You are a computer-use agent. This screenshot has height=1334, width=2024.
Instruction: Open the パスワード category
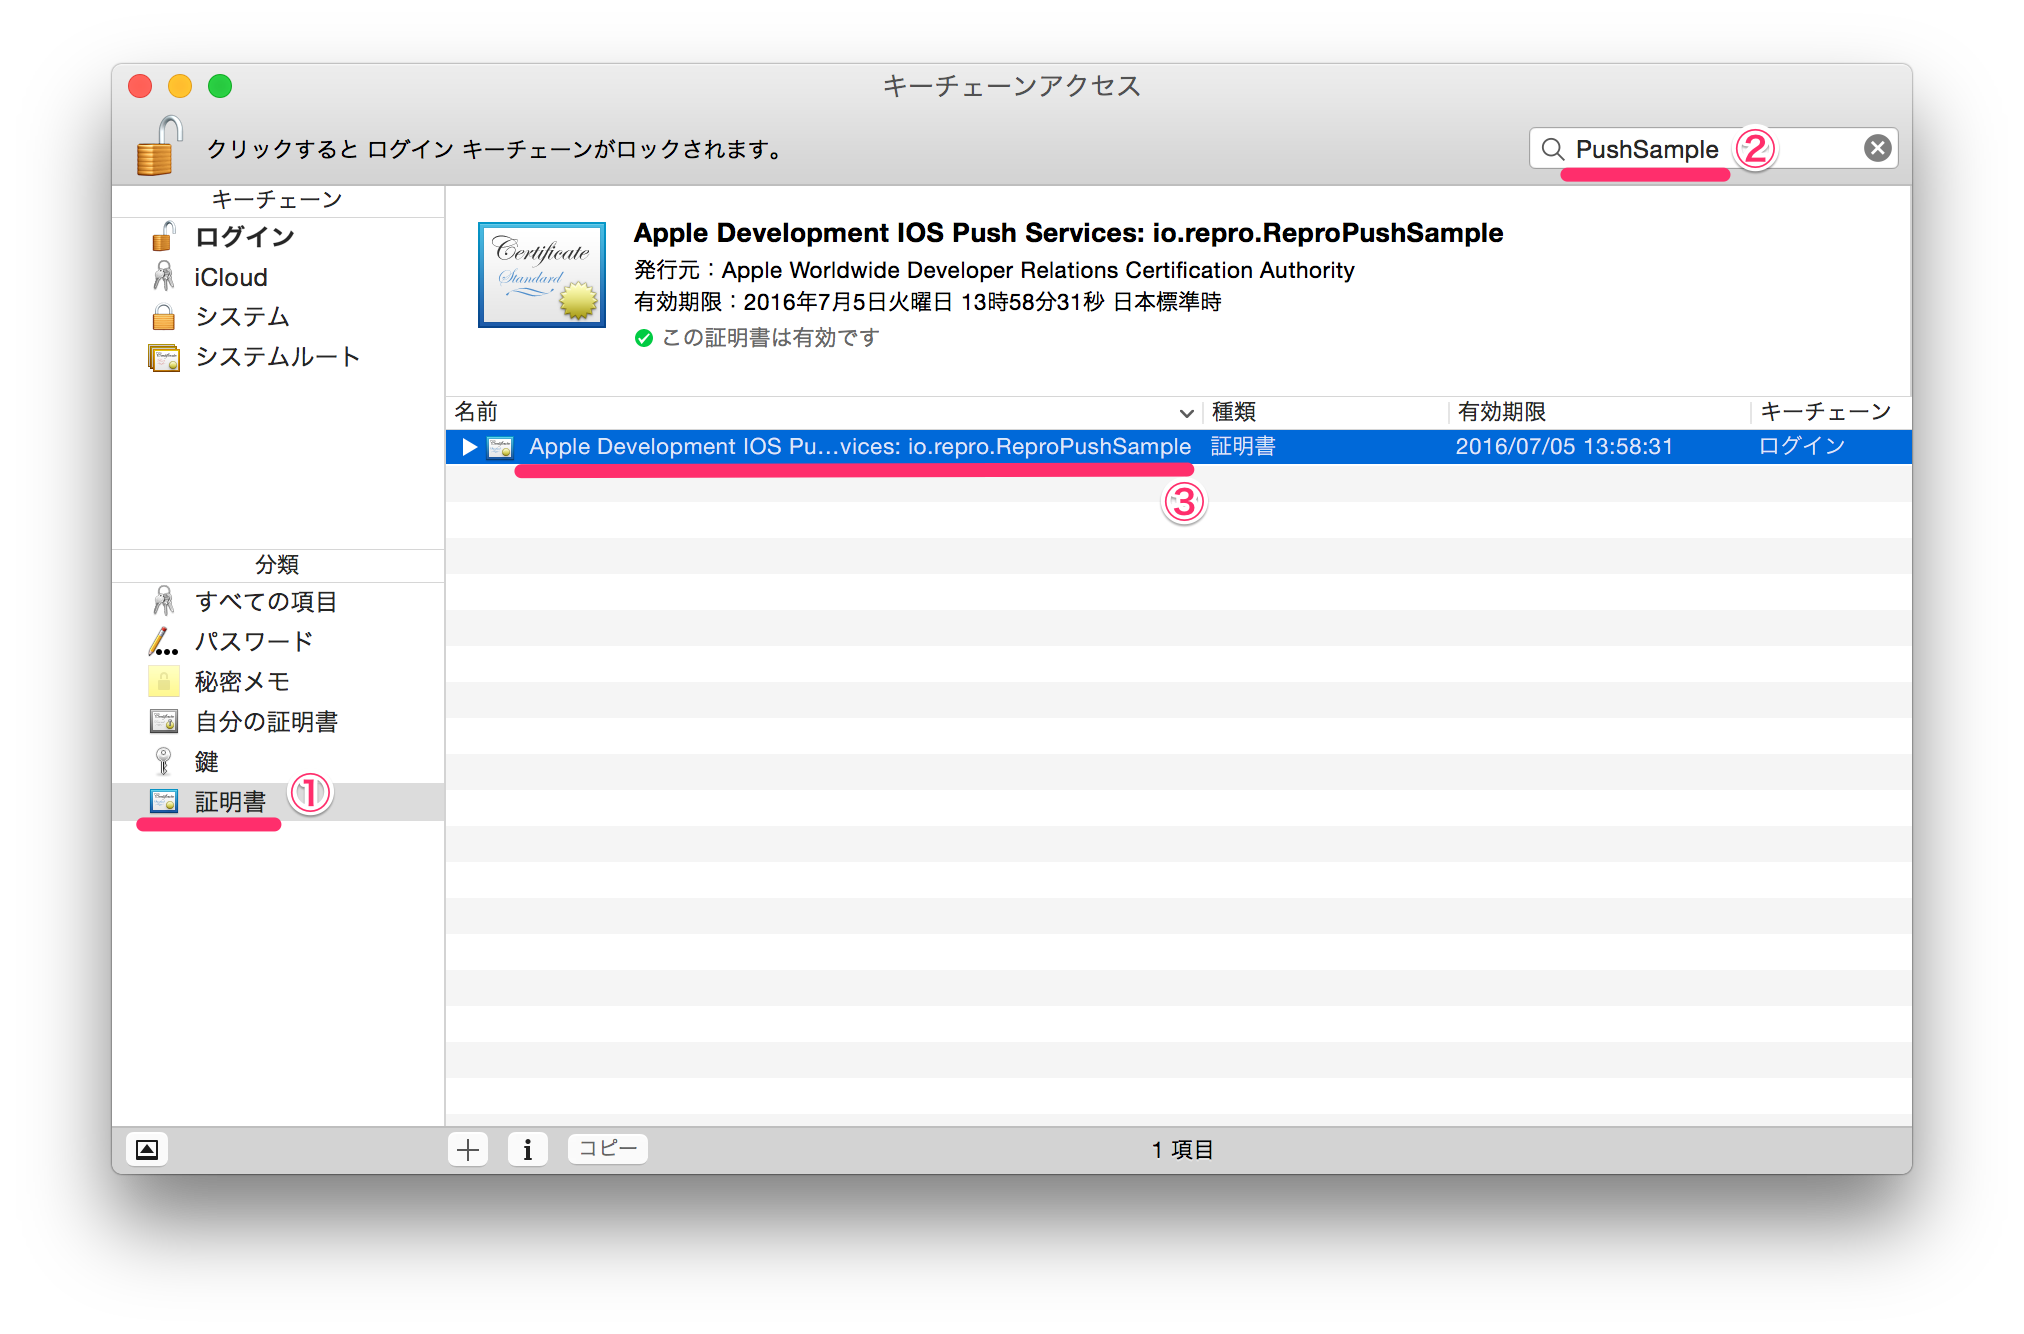click(x=277, y=641)
